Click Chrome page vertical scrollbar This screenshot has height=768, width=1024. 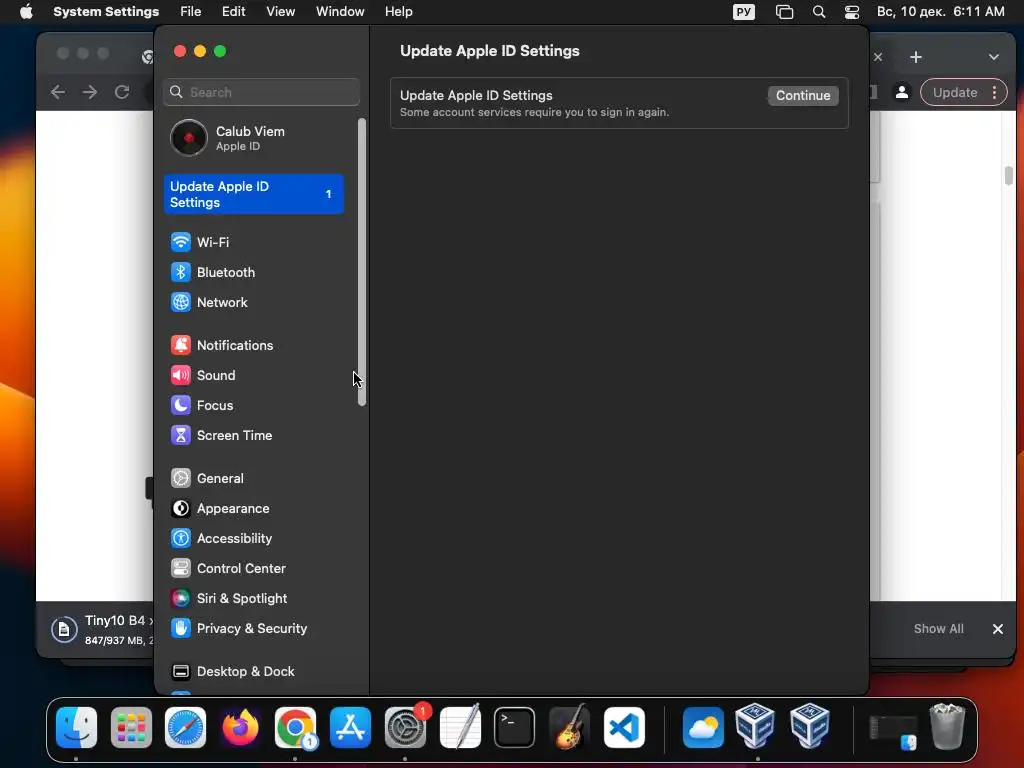click(x=1008, y=175)
